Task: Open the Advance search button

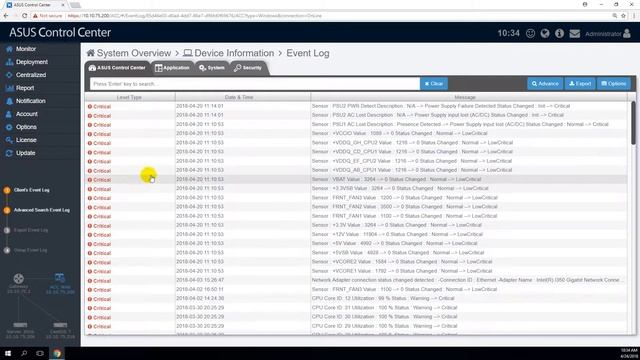Action: point(545,84)
